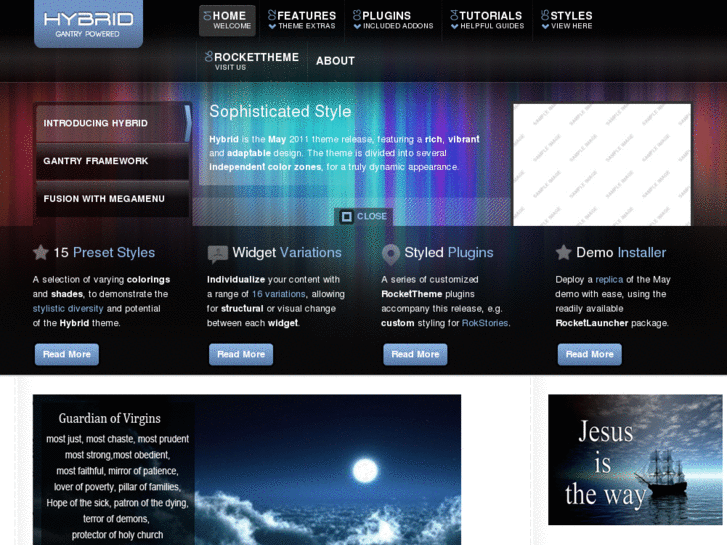Click the square icon beside Close
Screen dimensions: 727x545
[346, 217]
